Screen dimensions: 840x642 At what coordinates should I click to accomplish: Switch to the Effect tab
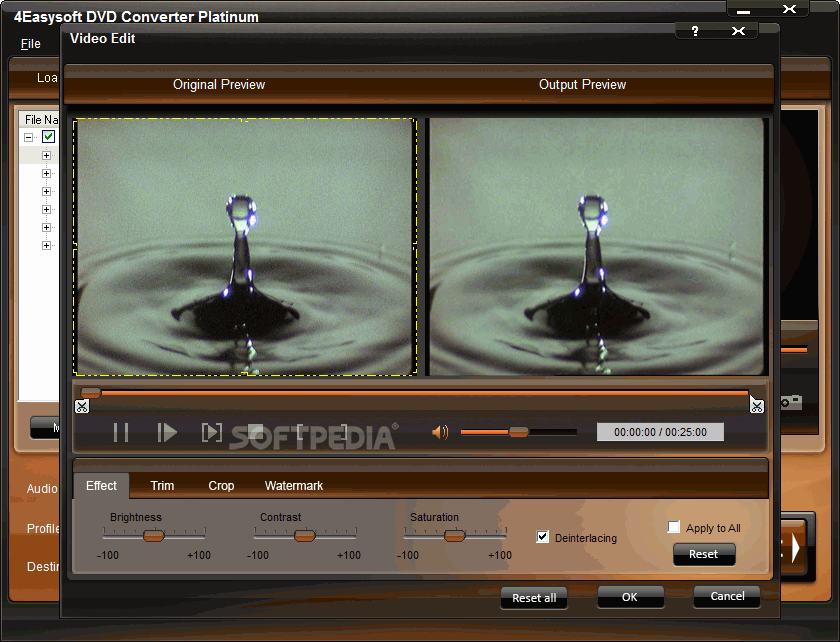[101, 486]
